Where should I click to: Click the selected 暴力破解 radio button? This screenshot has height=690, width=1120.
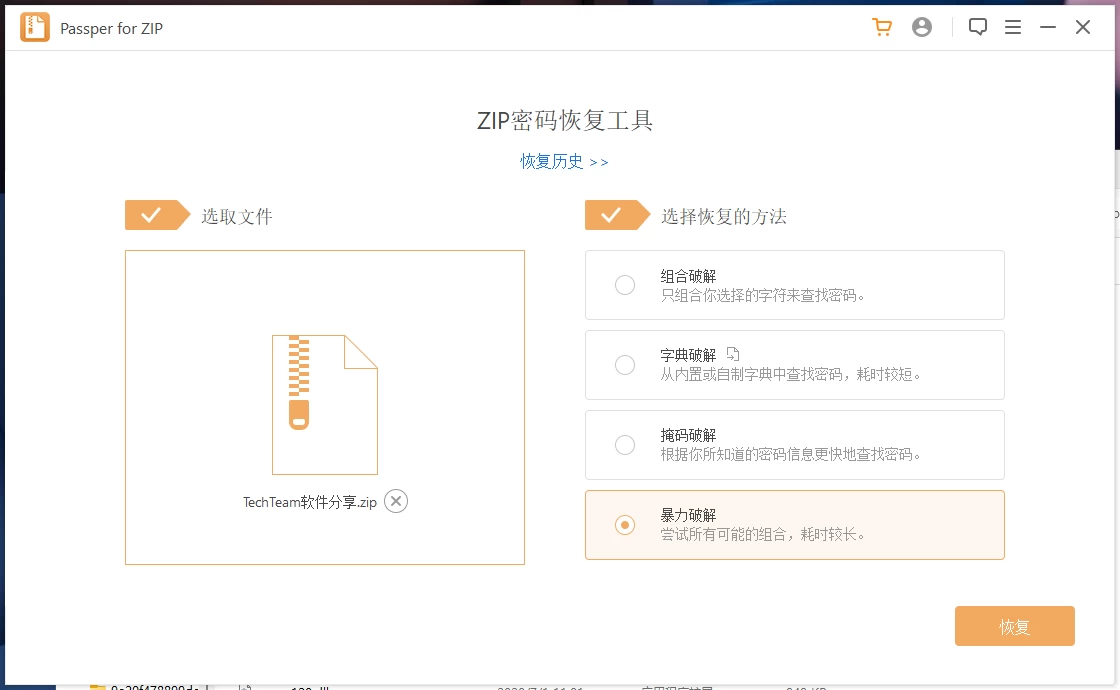[625, 525]
